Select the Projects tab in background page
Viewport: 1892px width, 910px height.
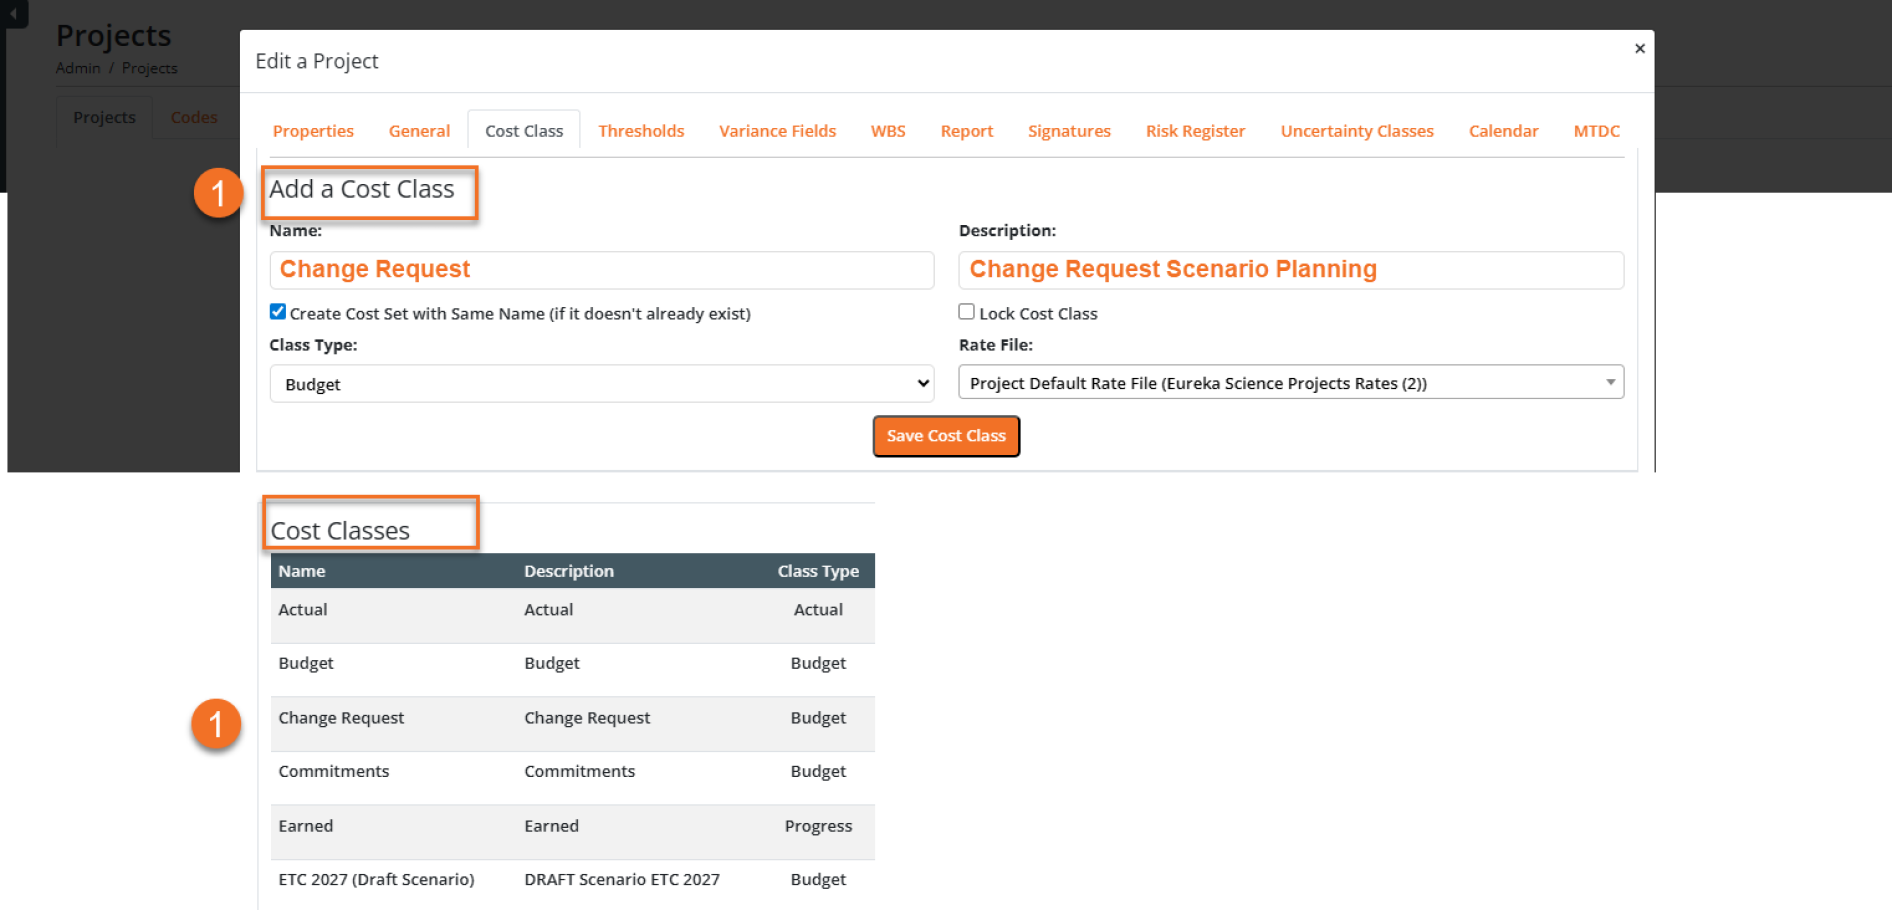(x=104, y=118)
